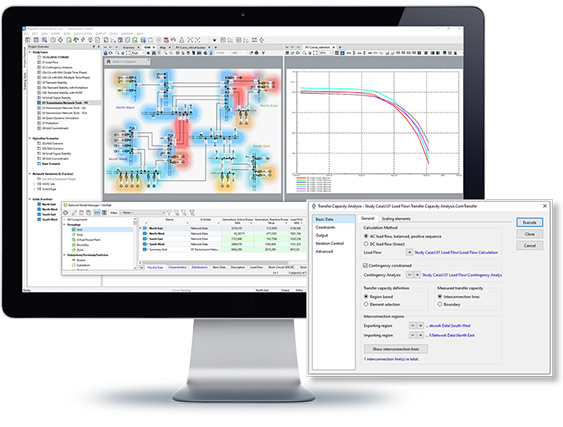Open the Load Flow Calculation link
The width and height of the screenshot is (563, 427).
click(x=456, y=252)
